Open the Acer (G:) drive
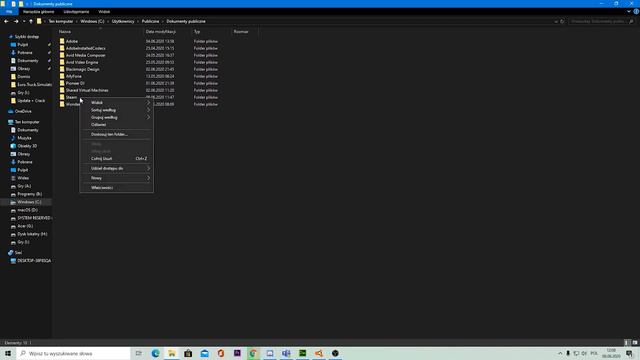640x360 pixels. (25, 226)
